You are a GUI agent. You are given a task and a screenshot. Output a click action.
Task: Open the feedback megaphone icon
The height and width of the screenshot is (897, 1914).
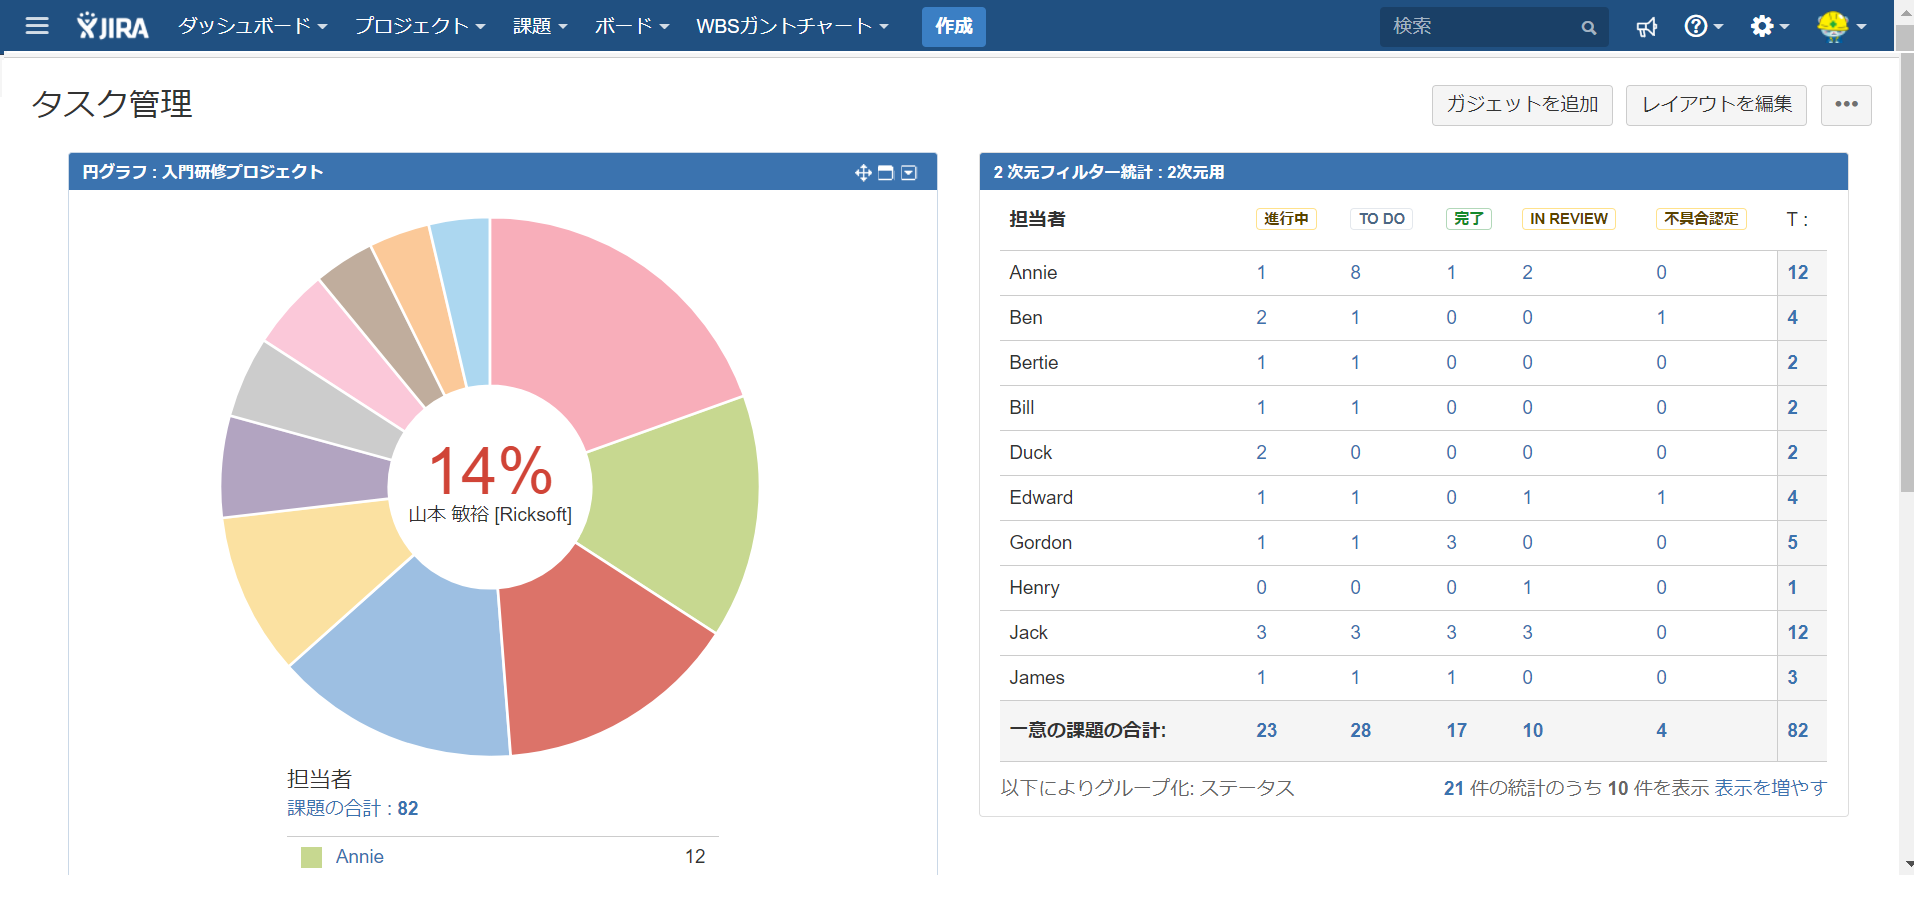[1646, 27]
